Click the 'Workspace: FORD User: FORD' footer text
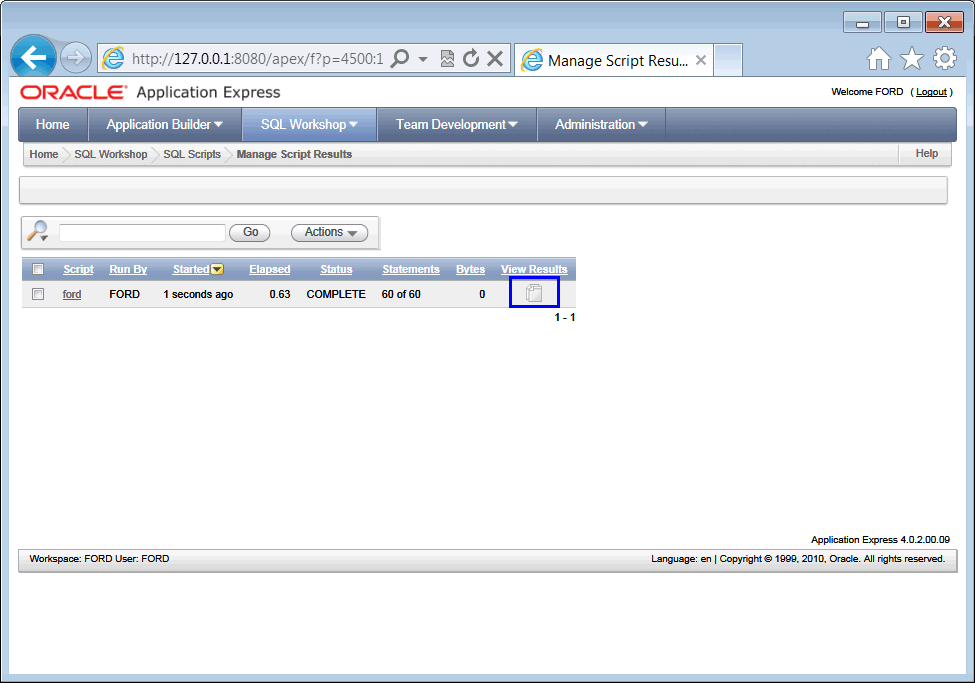 [x=99, y=559]
